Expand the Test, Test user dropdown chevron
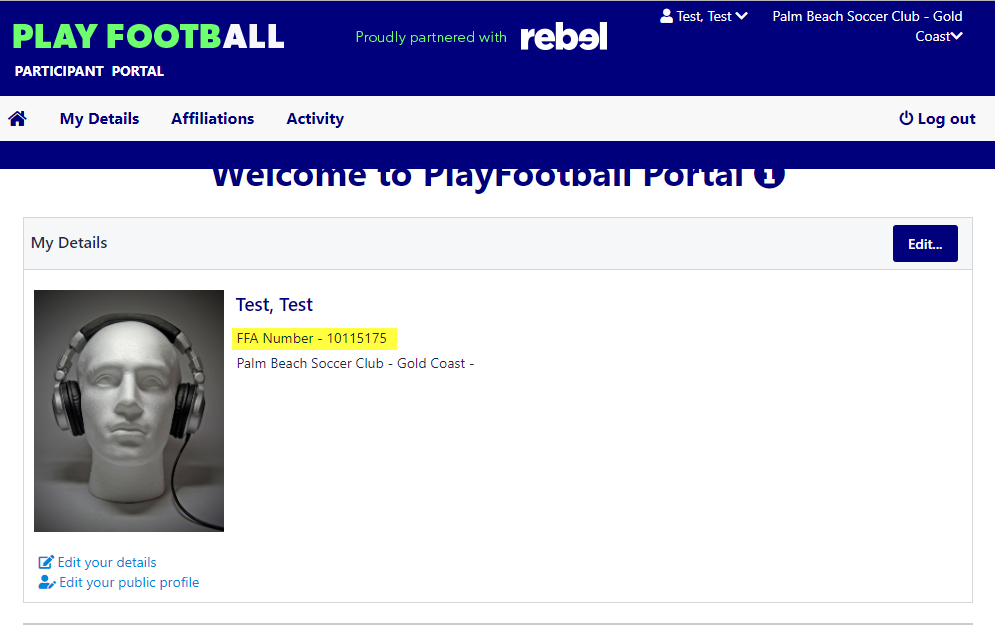This screenshot has height=625, width=995. coord(742,16)
